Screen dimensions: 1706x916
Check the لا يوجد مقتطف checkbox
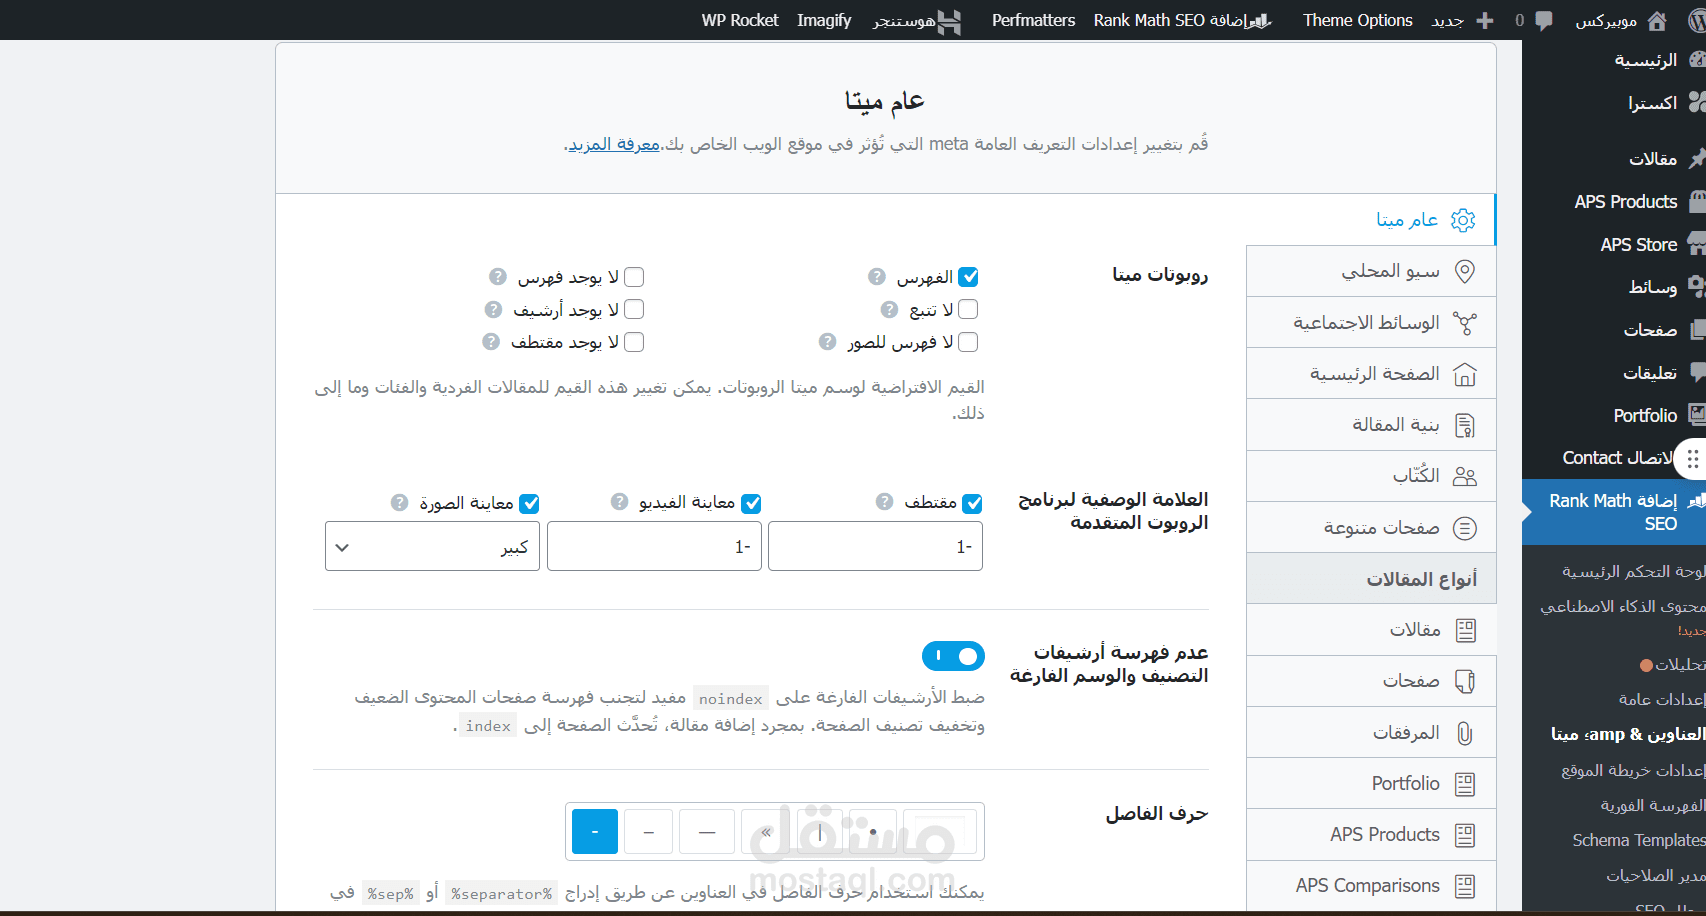634,342
